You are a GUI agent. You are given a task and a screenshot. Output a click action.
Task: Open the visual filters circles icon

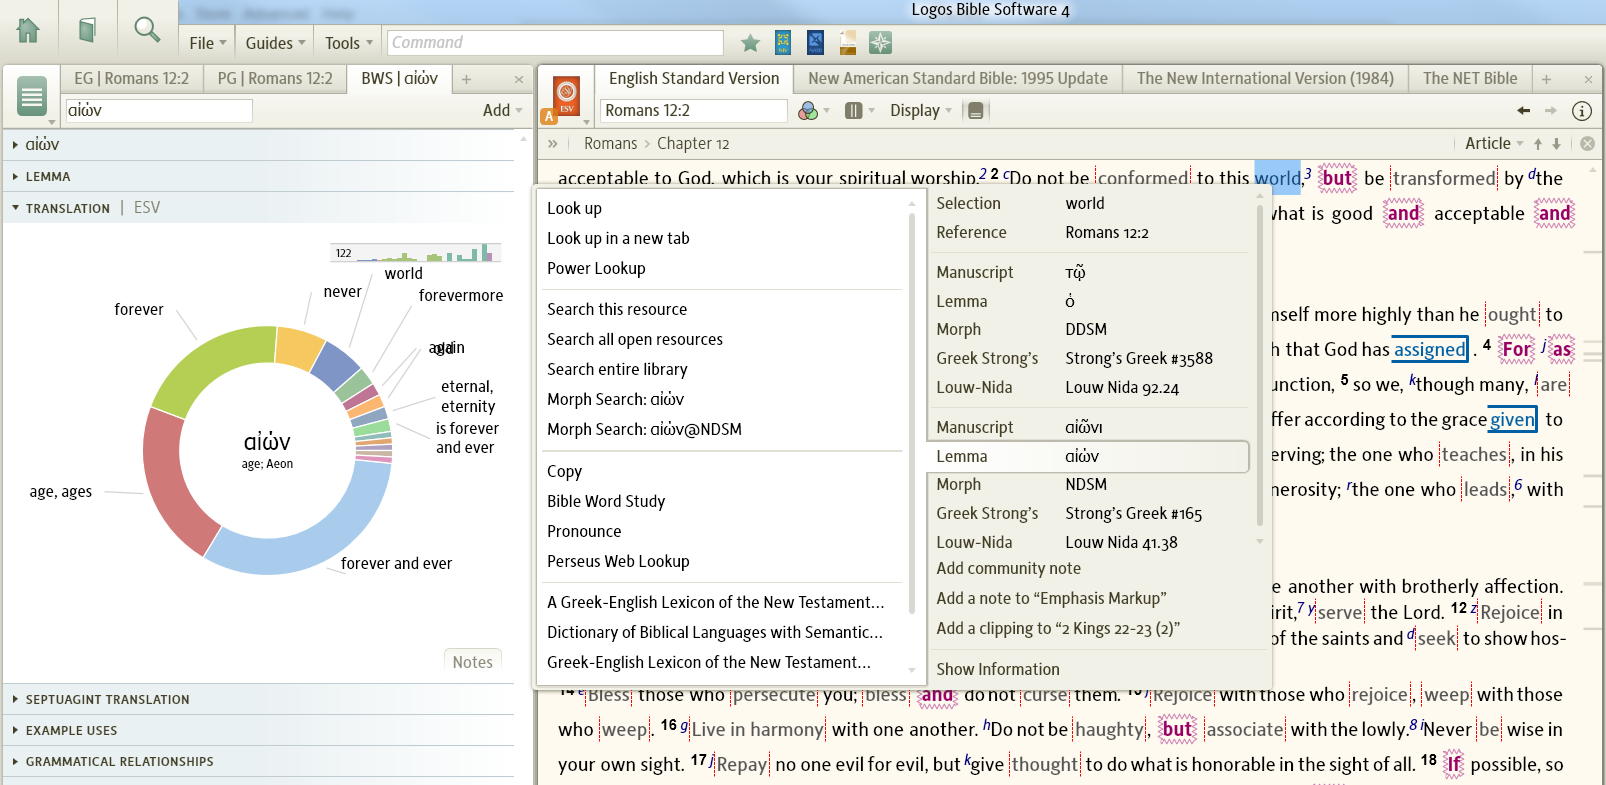point(808,111)
